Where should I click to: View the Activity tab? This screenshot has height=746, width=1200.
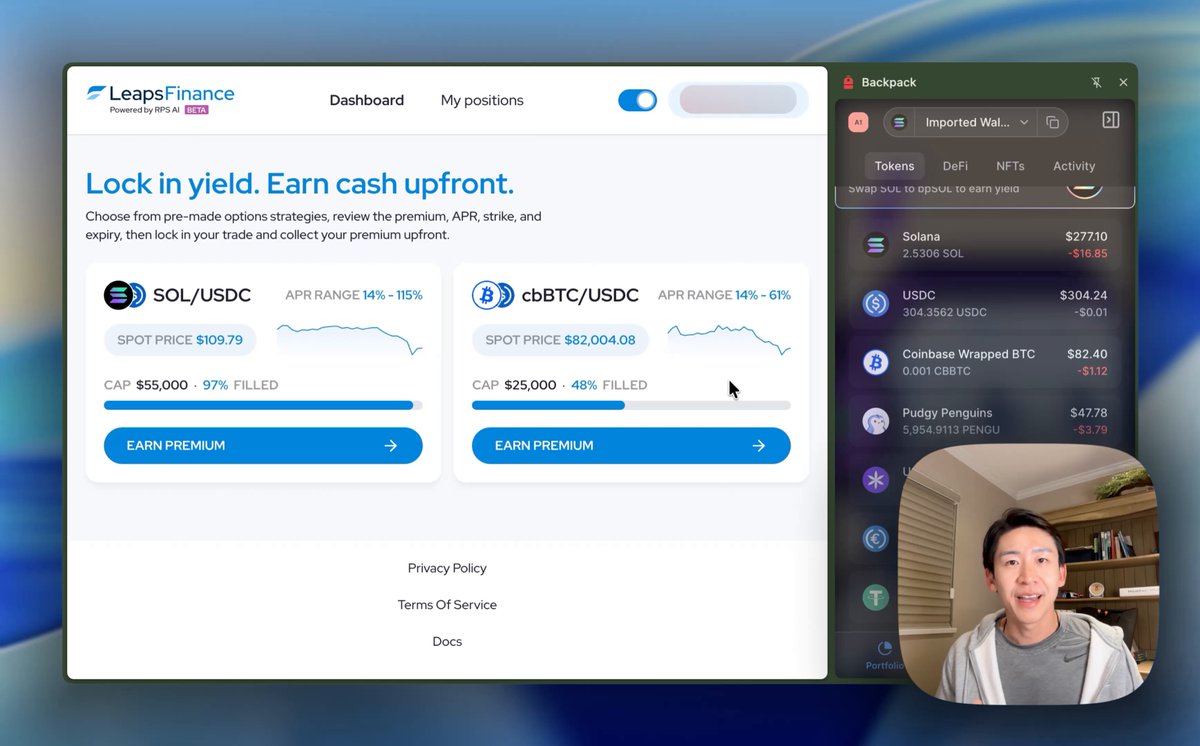tap(1074, 166)
